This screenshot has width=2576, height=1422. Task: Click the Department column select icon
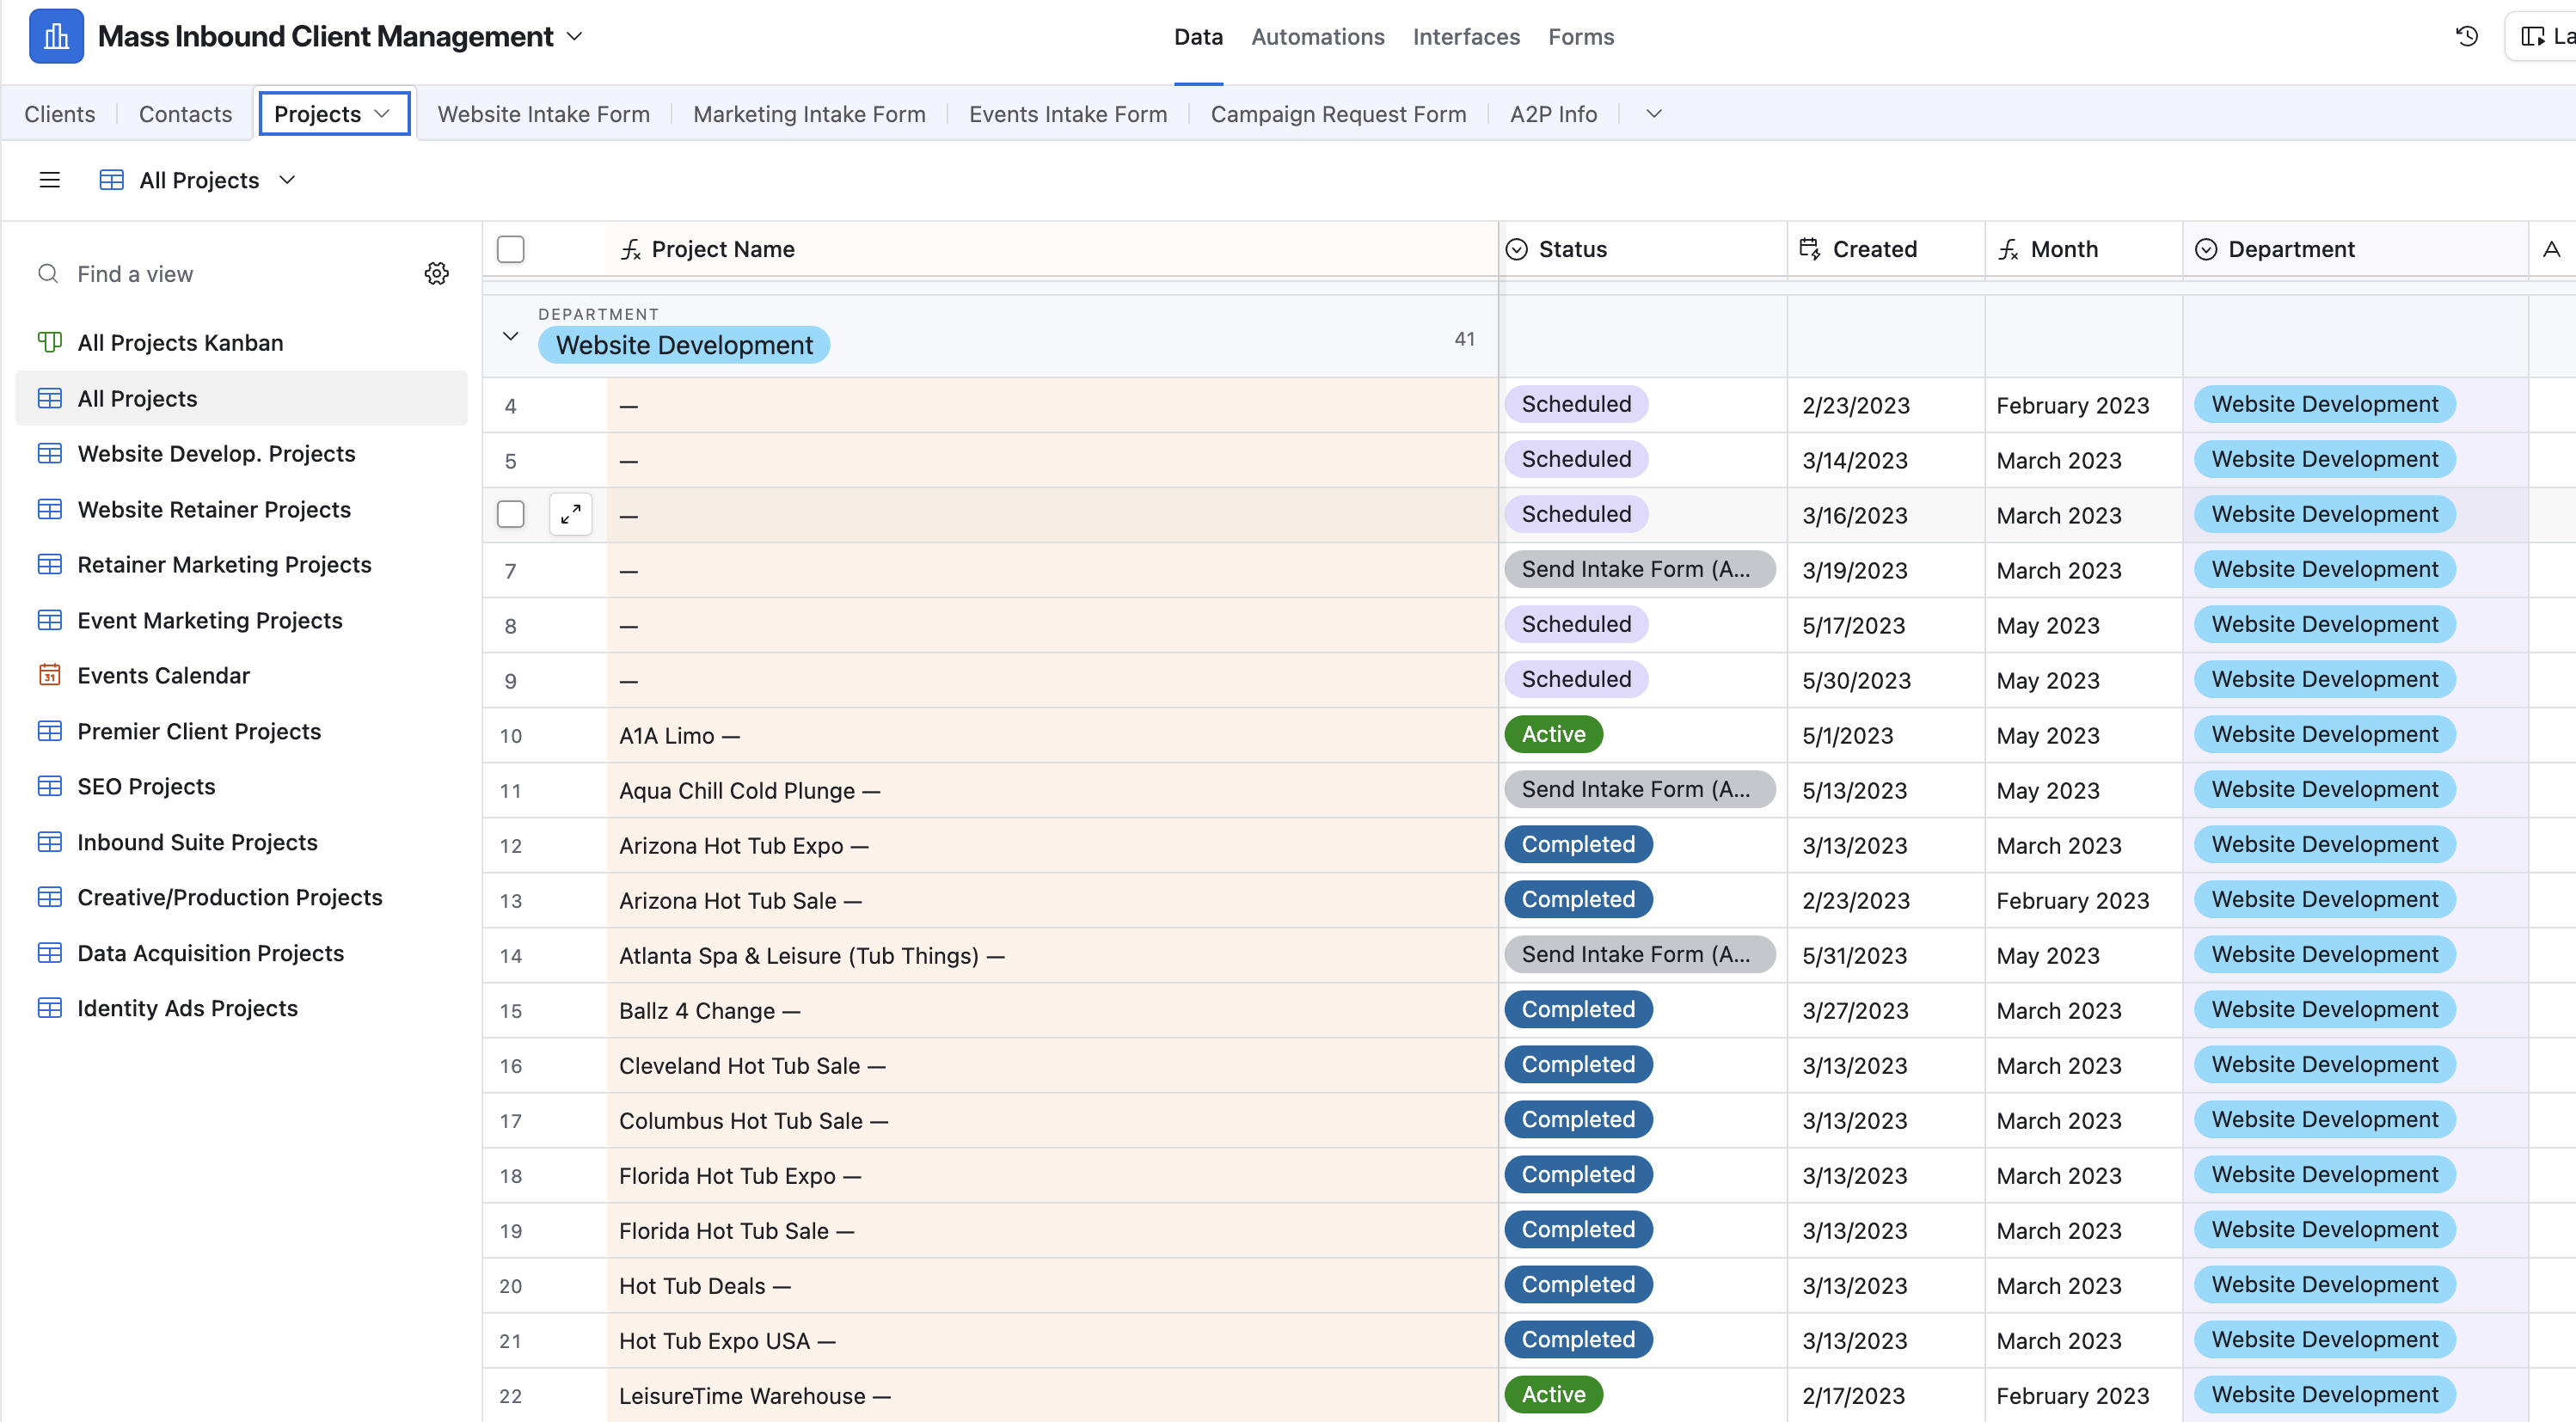pyautogui.click(x=2206, y=250)
